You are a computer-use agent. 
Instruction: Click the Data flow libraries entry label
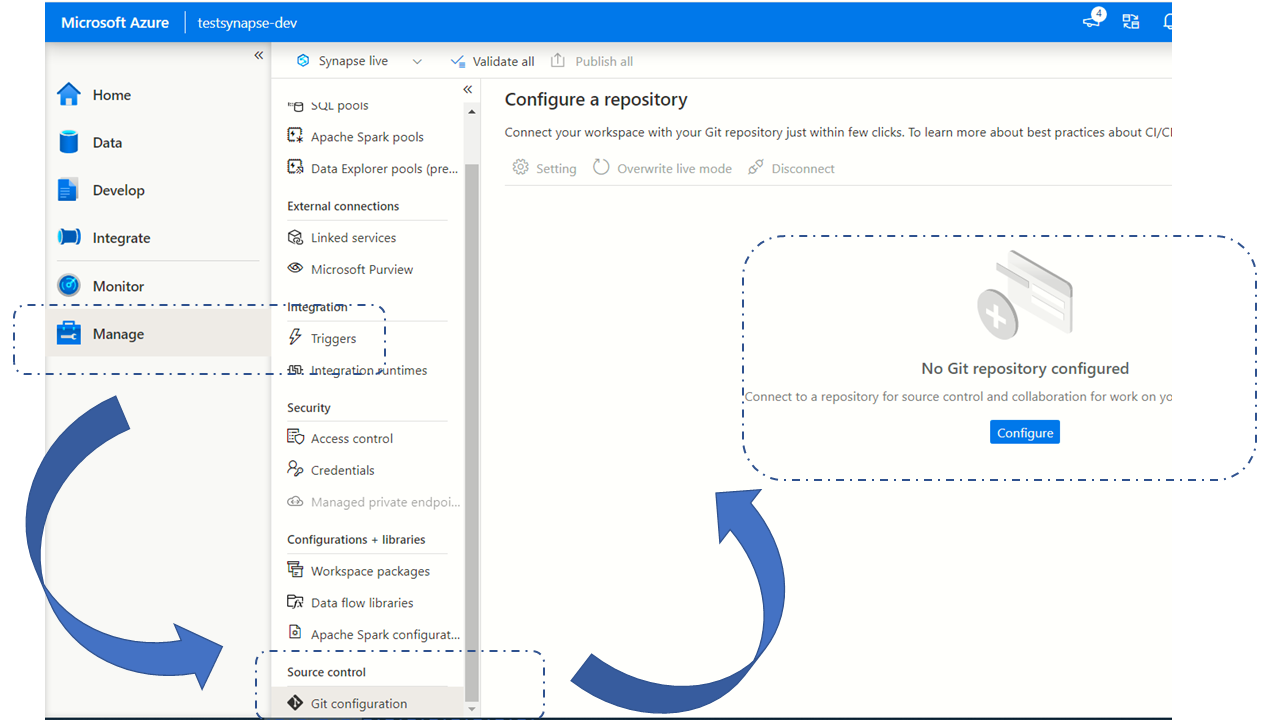pyautogui.click(x=362, y=603)
